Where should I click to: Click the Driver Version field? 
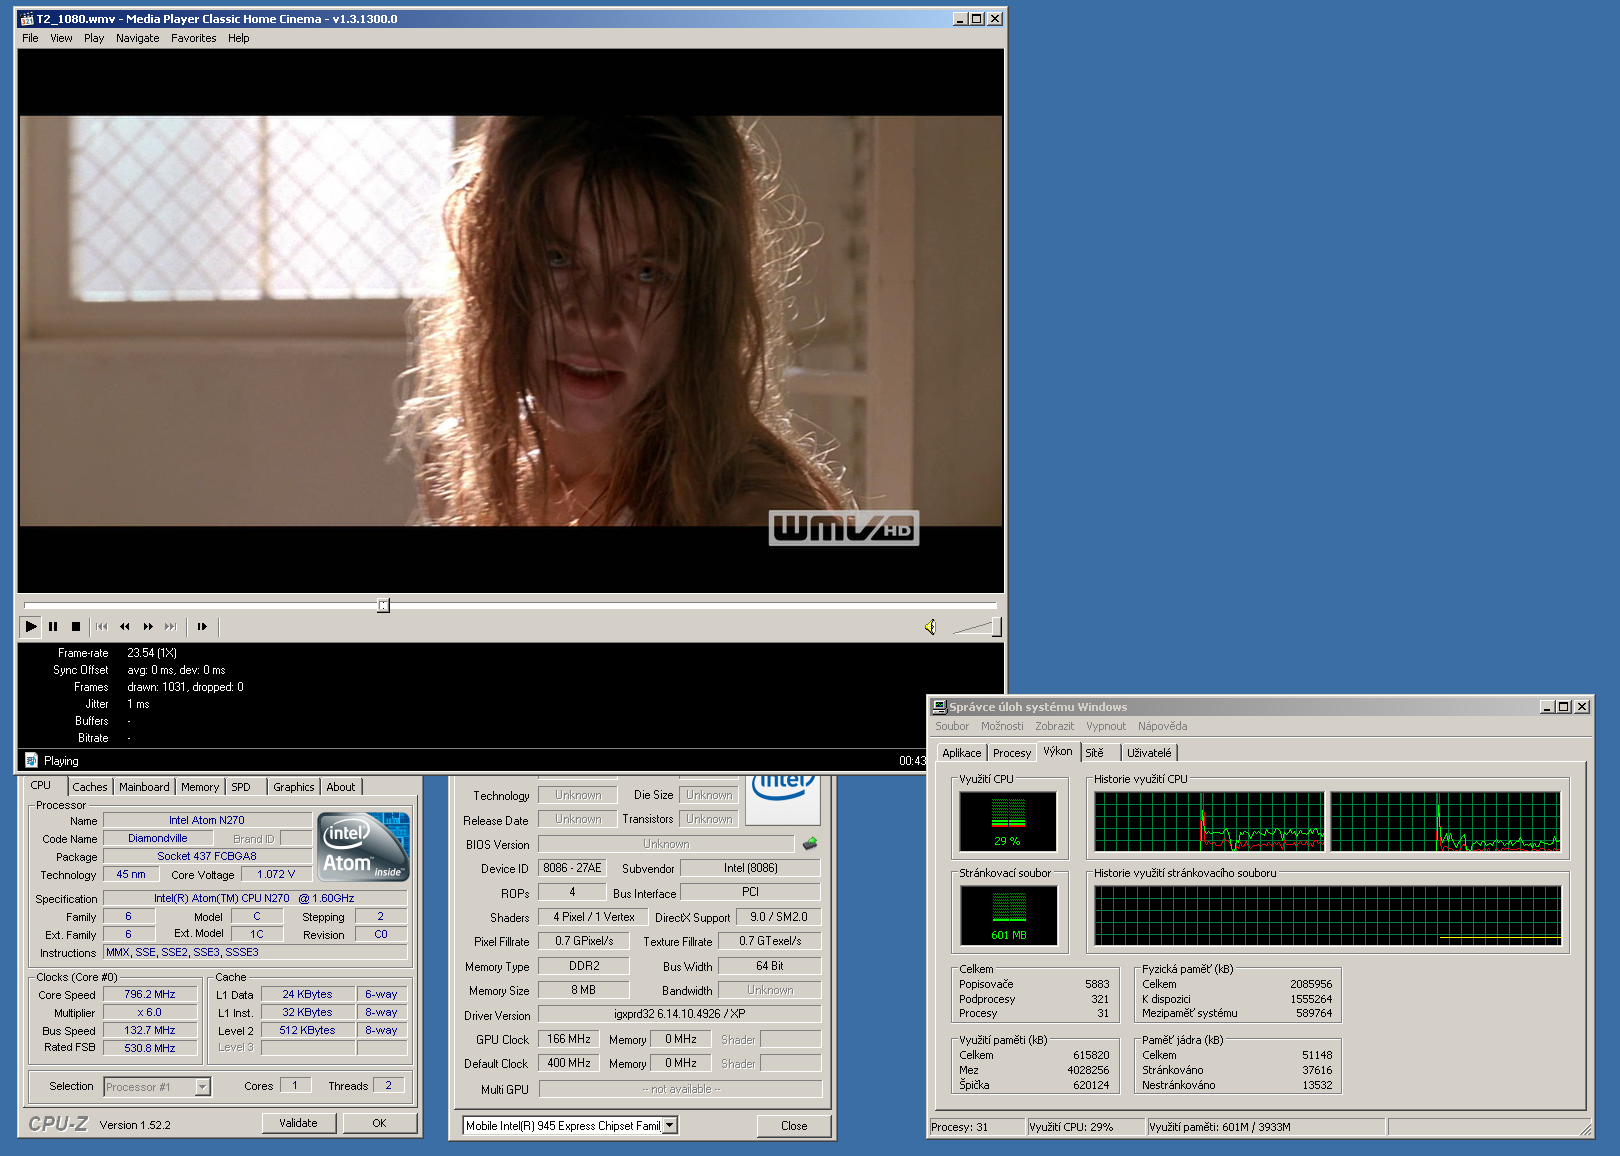click(680, 1014)
